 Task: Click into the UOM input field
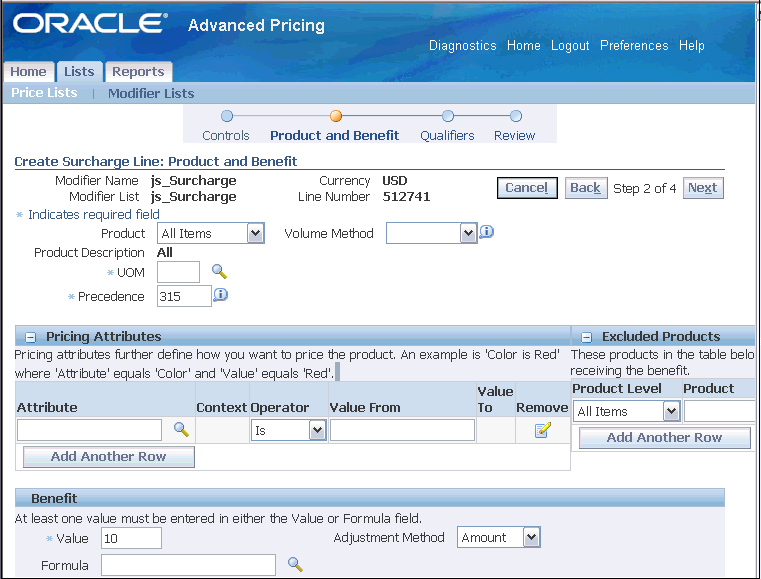[179, 272]
